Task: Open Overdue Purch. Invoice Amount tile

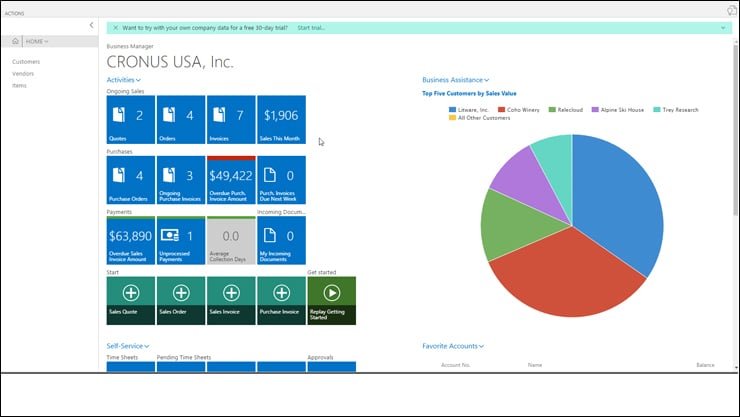Action: (x=231, y=180)
